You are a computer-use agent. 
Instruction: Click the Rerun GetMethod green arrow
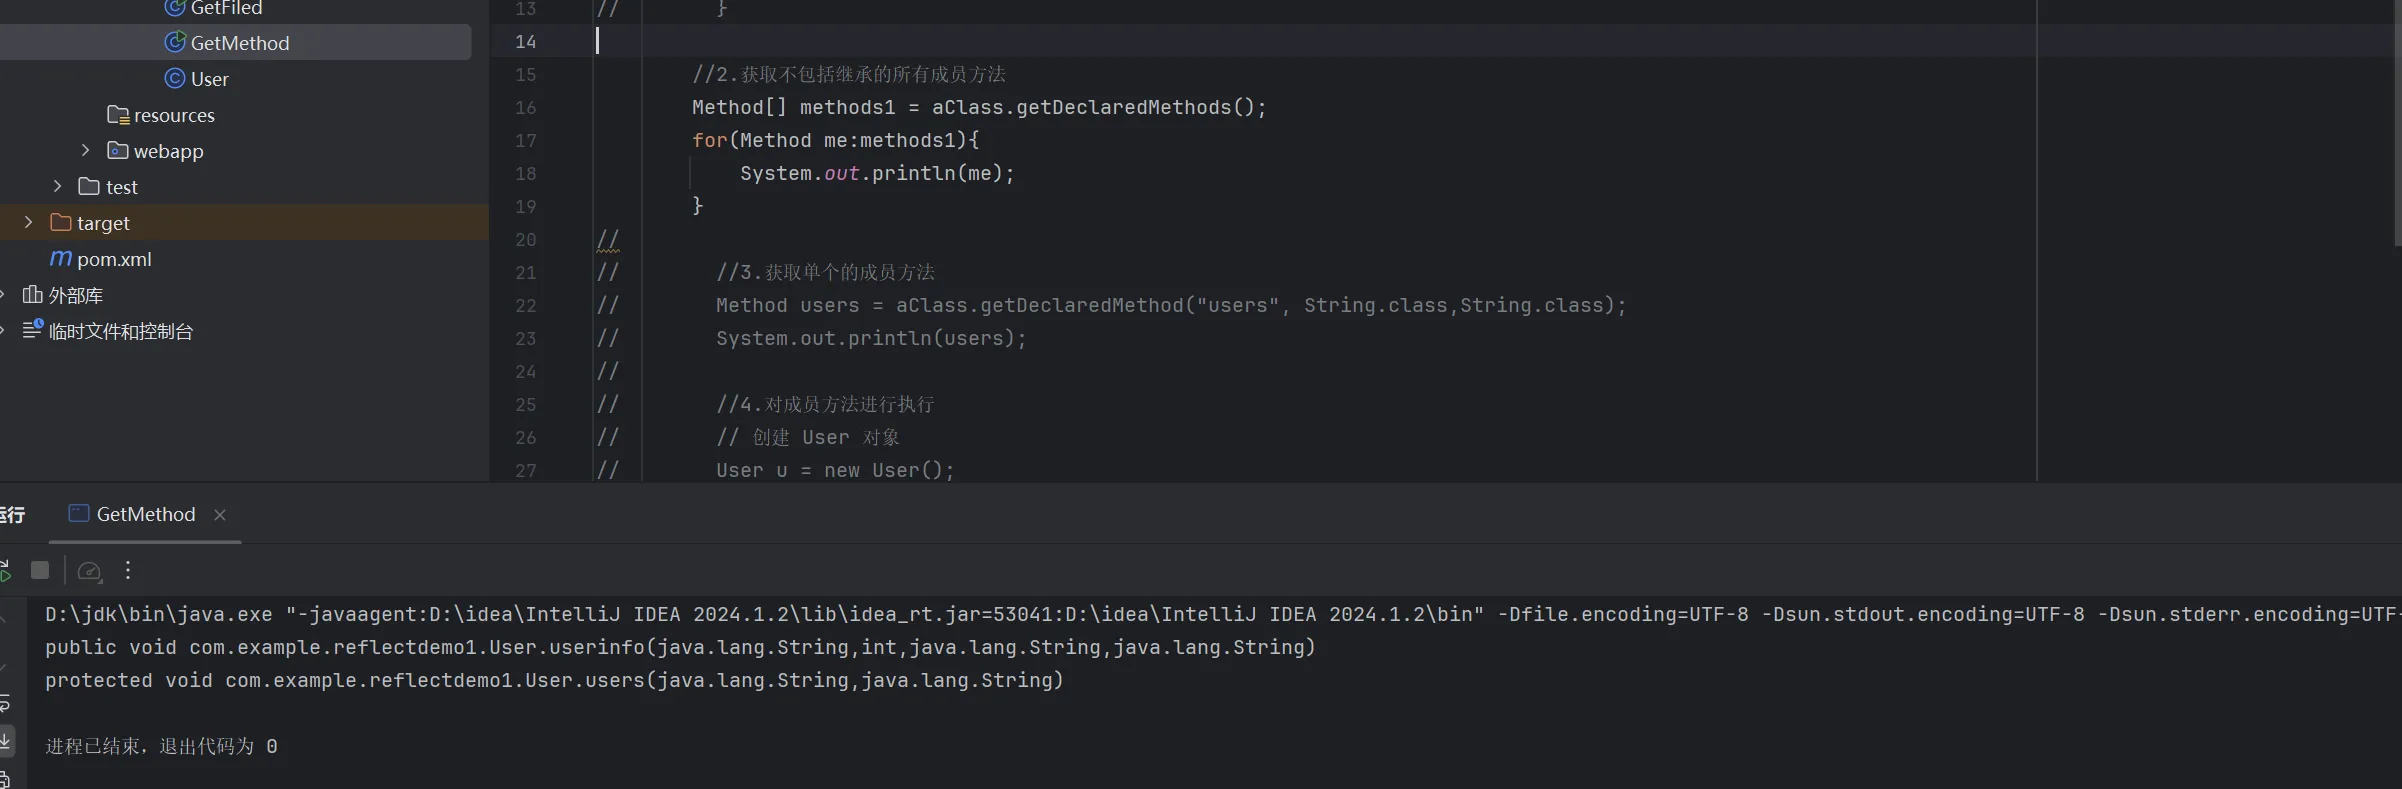coord(5,571)
